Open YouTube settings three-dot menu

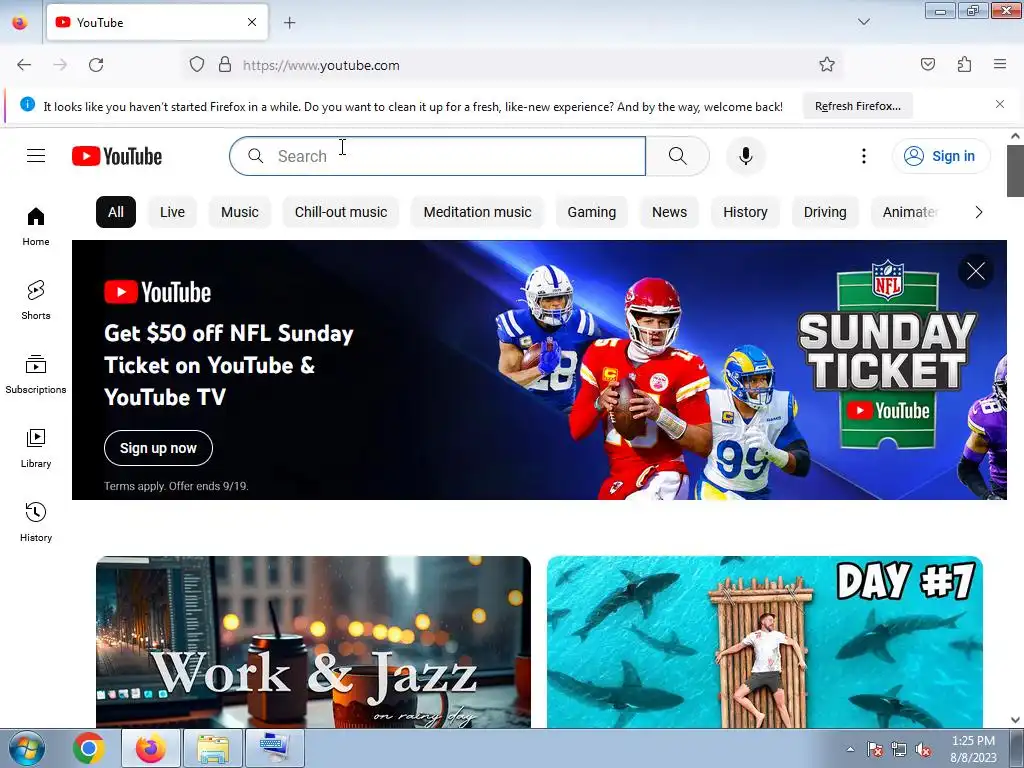click(x=863, y=156)
